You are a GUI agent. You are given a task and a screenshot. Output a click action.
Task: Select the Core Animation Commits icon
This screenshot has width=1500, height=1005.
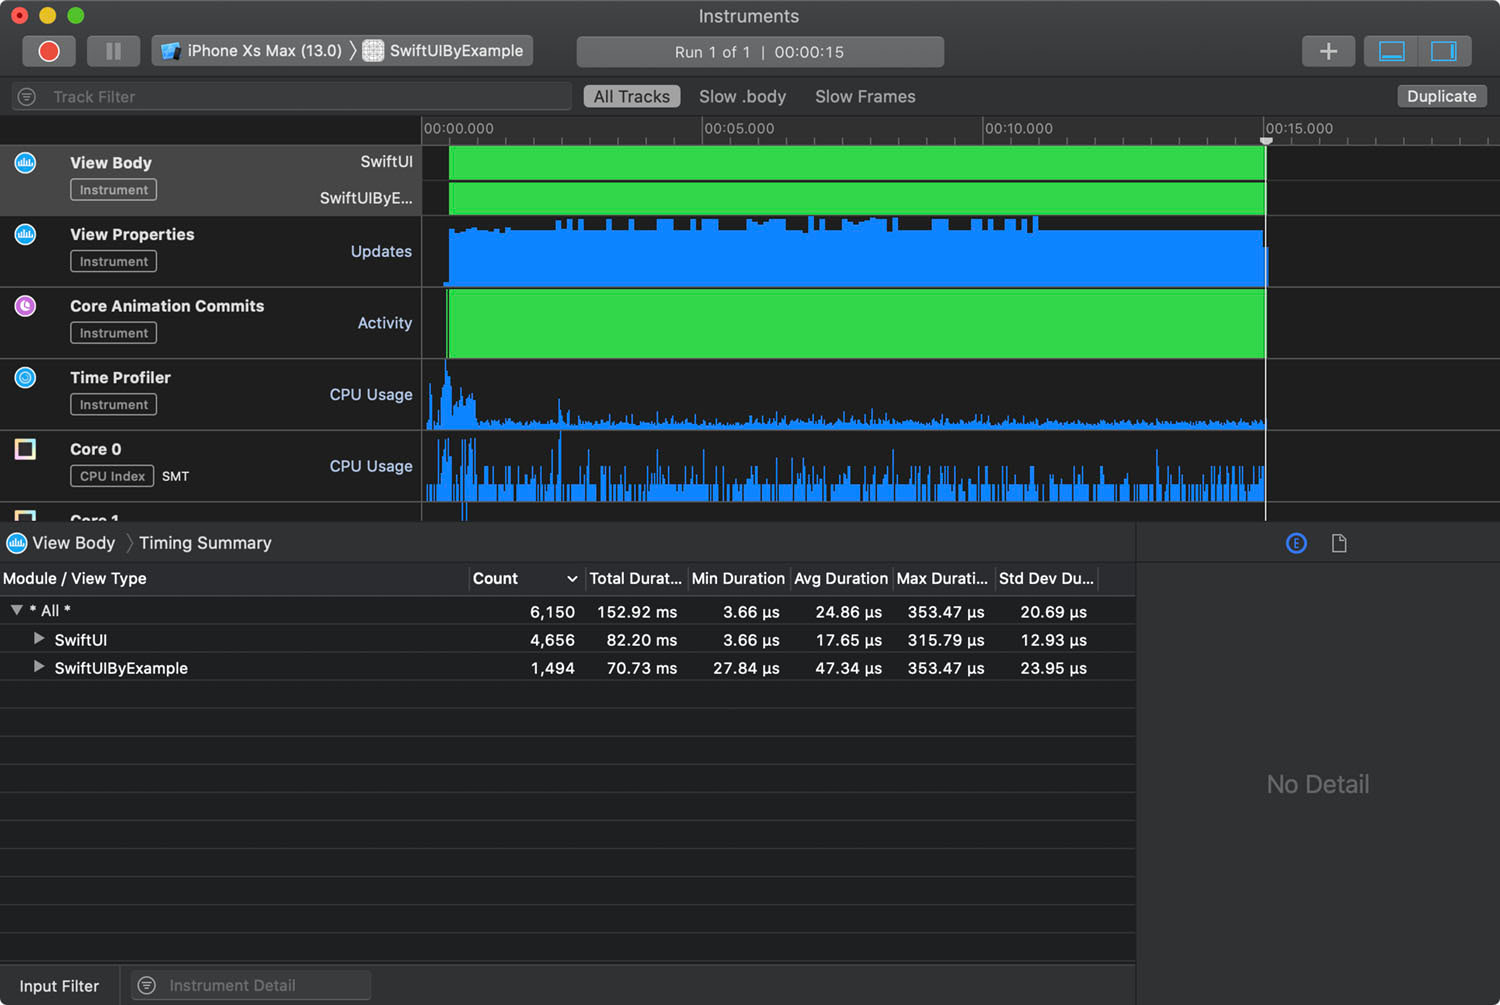point(25,306)
